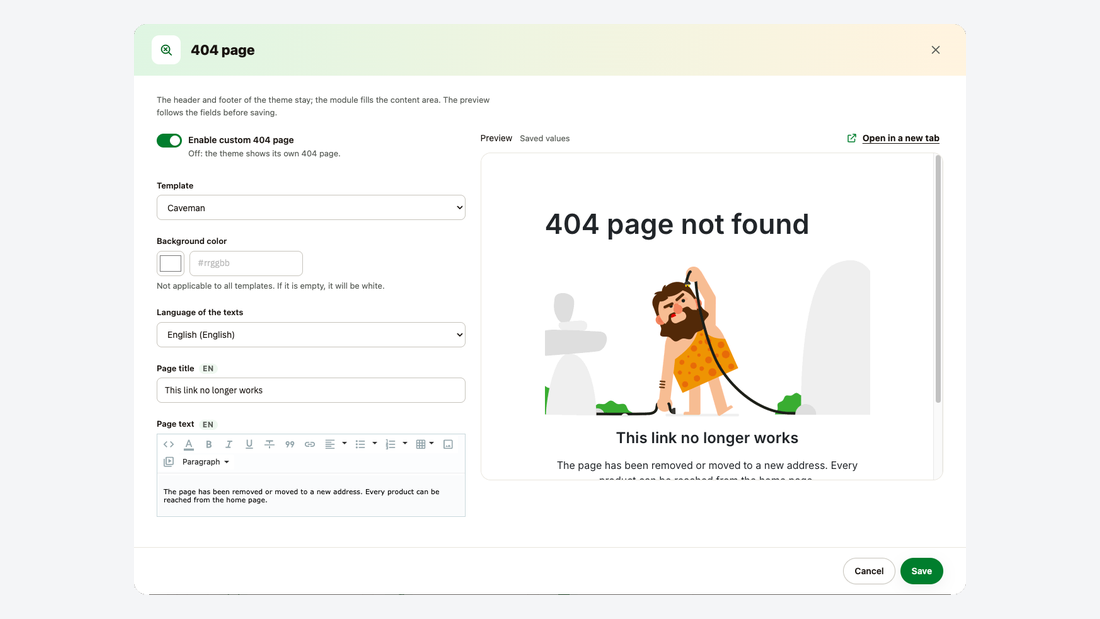Click the insert table icon

point(420,444)
